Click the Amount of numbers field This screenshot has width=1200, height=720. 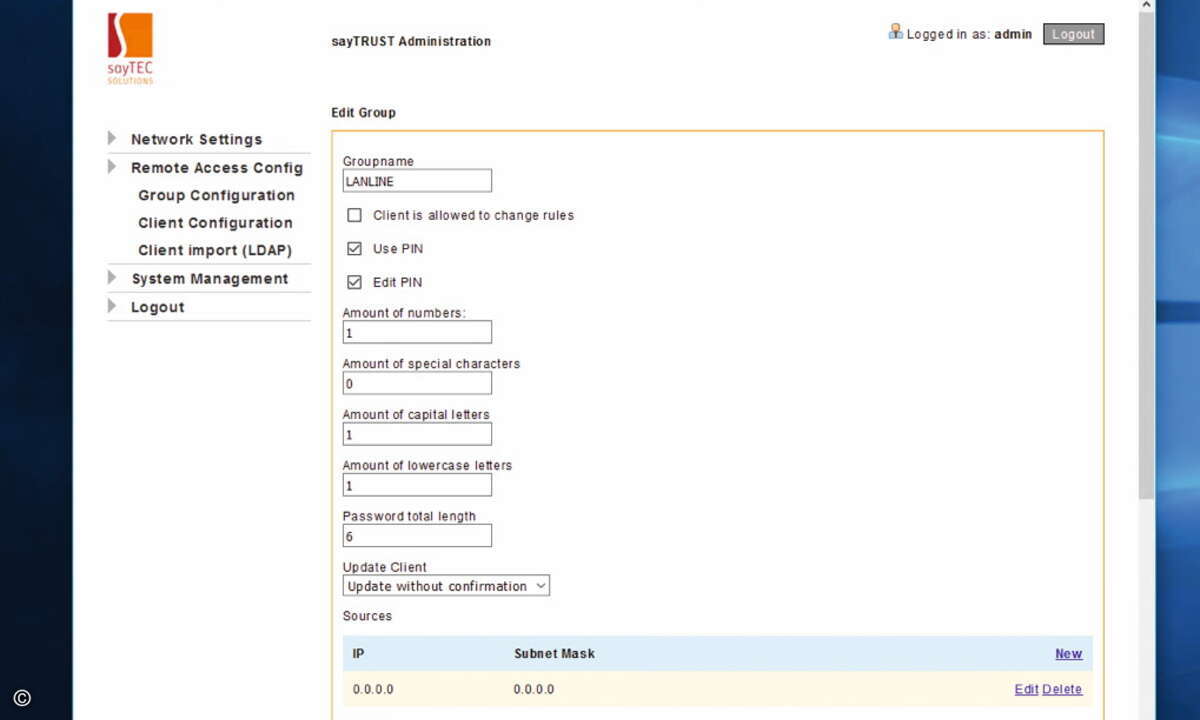point(417,332)
